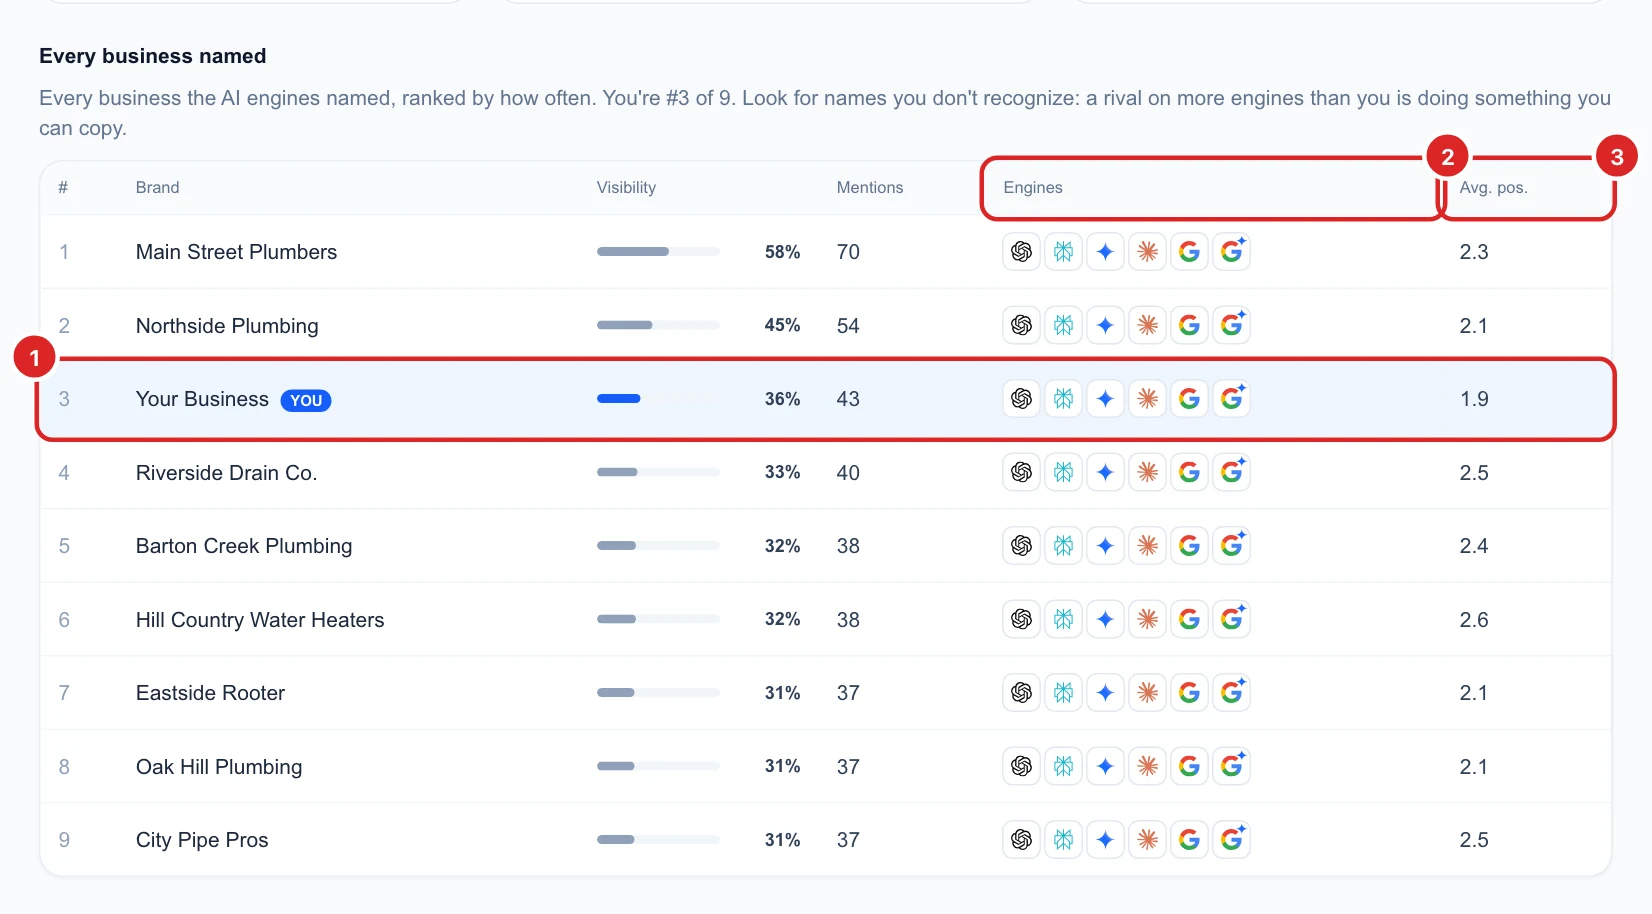1652x914 pixels.
Task: Click Perplexity icon in Oak Hill Plumbing row
Action: pyautogui.click(x=1063, y=766)
